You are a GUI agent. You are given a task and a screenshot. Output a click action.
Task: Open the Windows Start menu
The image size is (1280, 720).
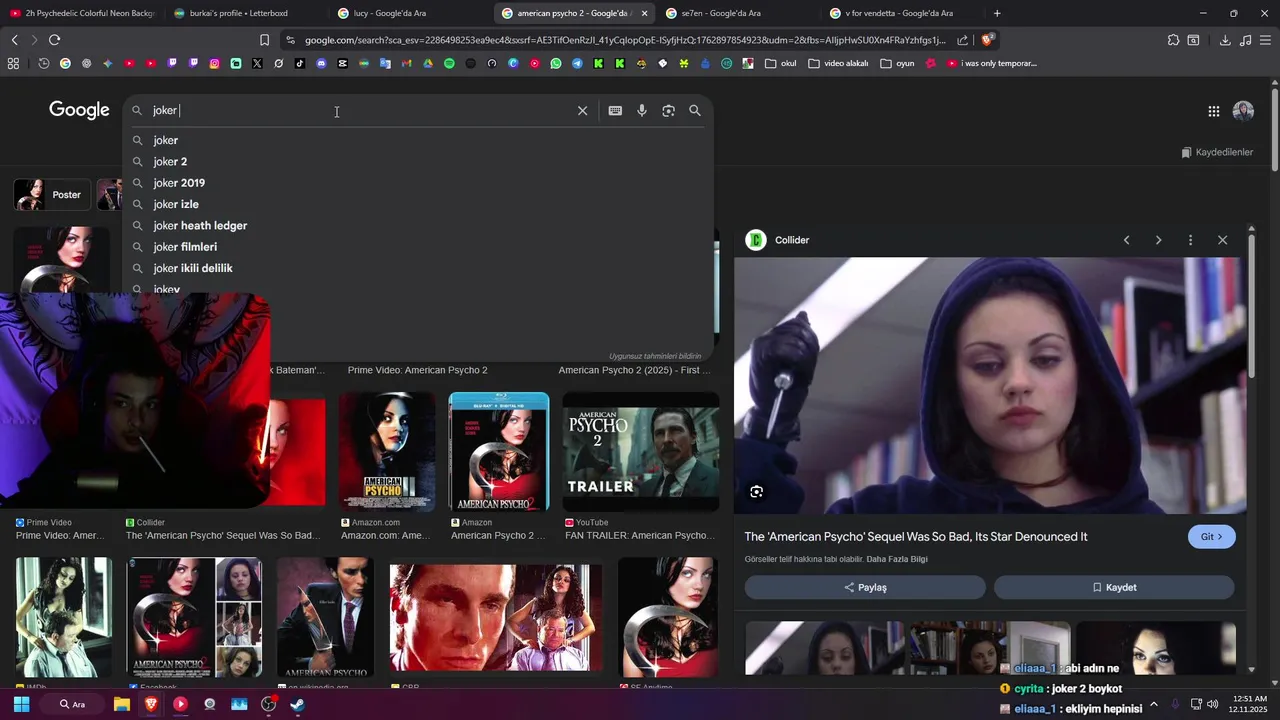pyautogui.click(x=21, y=704)
